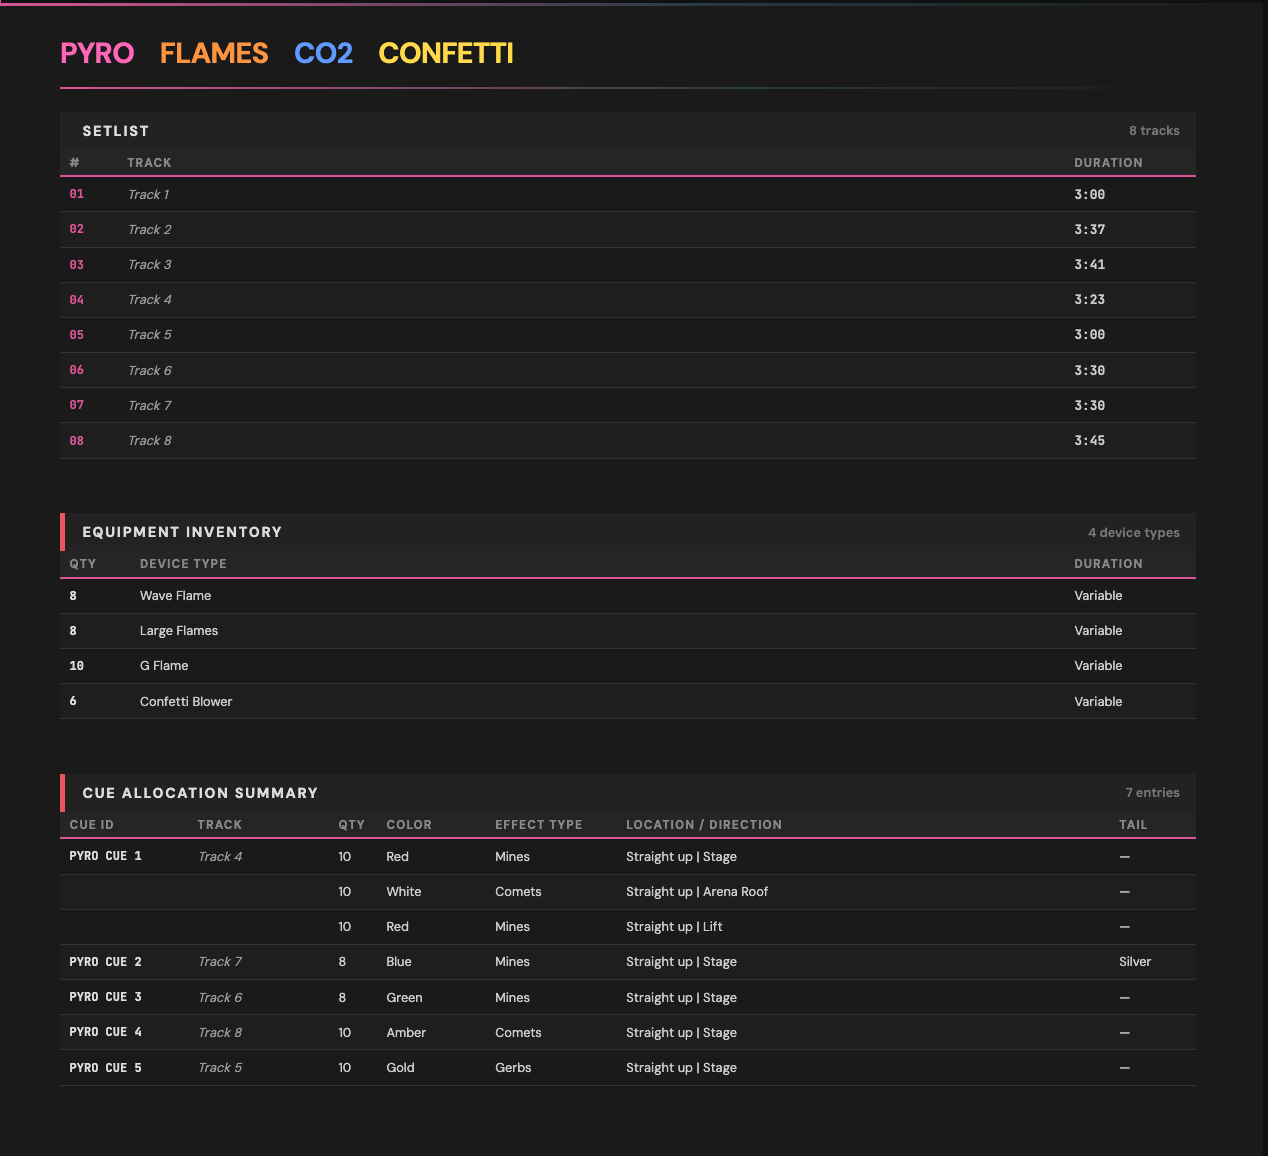Screen dimensions: 1268x1156
Task: Select the Confetti Blower entry
Action: (186, 701)
